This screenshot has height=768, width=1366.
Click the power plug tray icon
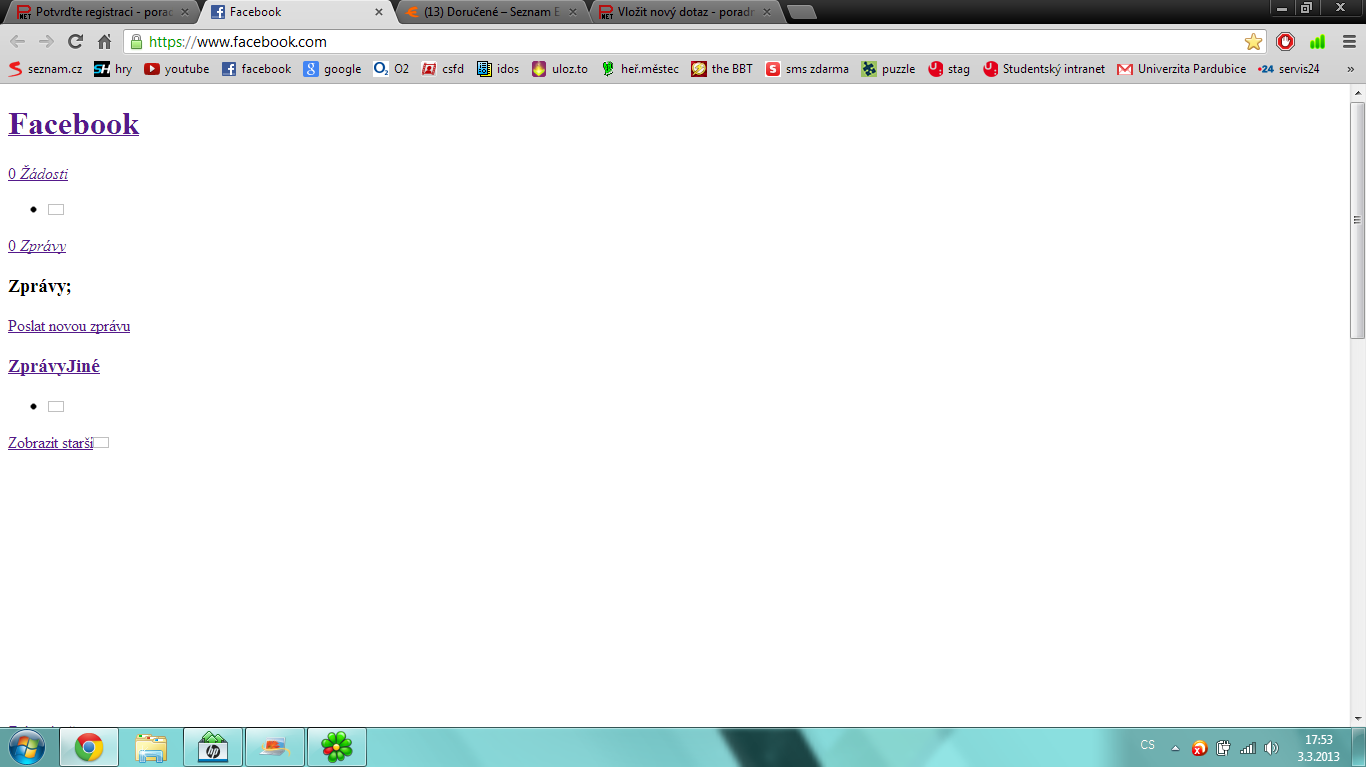1223,748
